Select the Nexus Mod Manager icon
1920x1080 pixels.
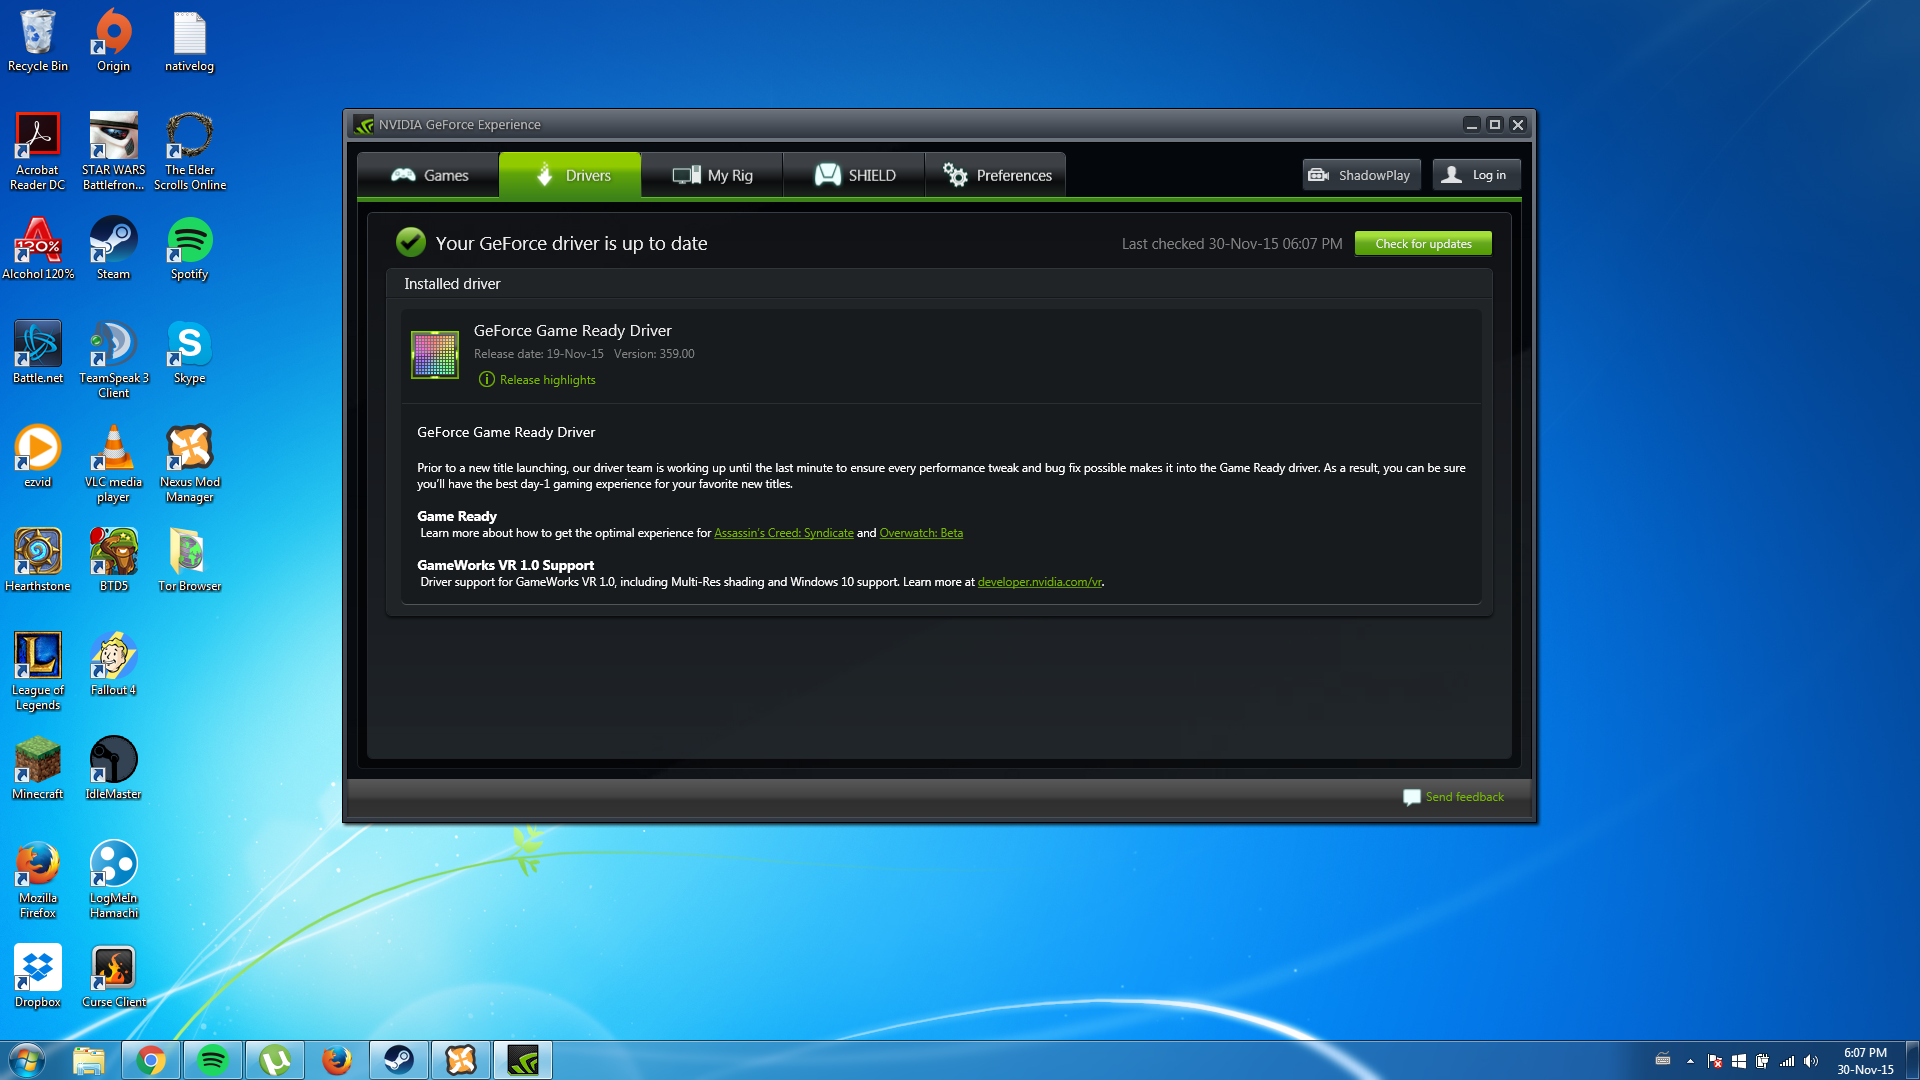coord(189,463)
